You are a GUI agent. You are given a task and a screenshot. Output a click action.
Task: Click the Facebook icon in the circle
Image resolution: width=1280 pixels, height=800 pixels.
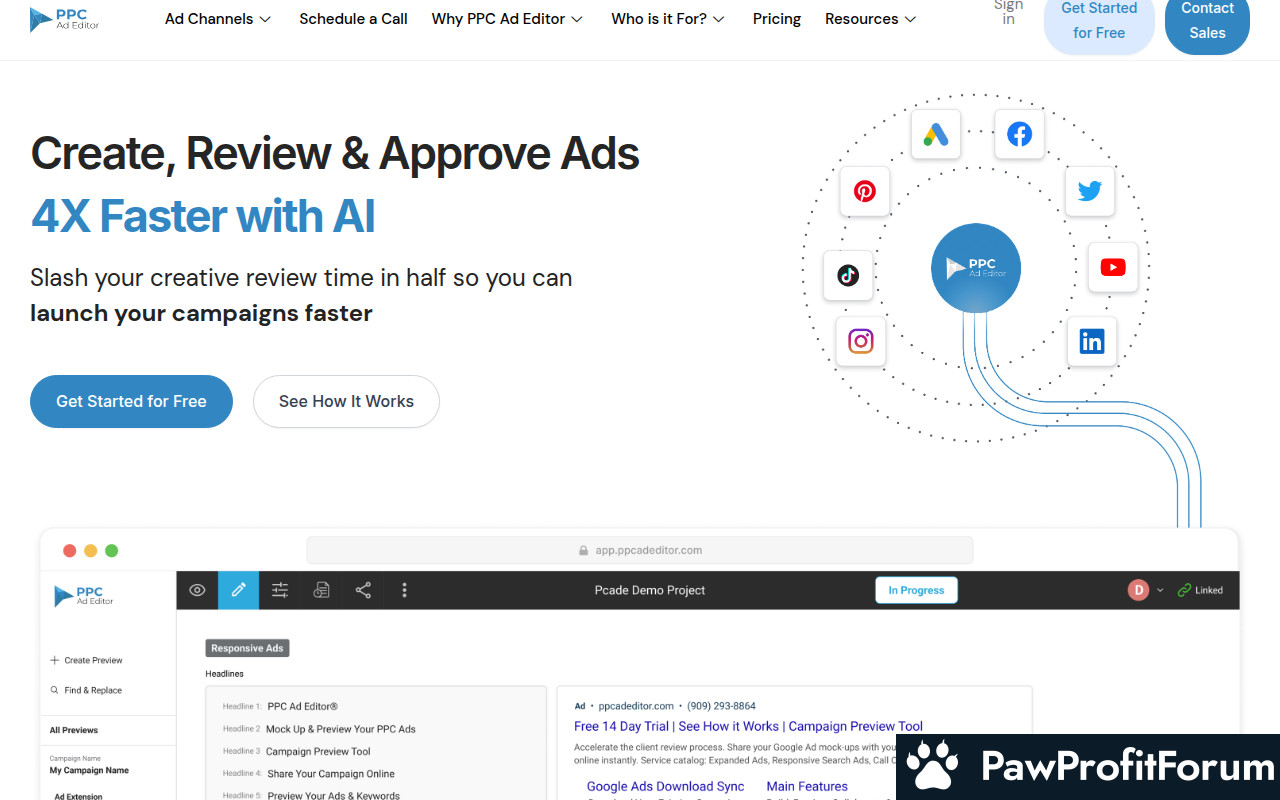coord(1019,134)
